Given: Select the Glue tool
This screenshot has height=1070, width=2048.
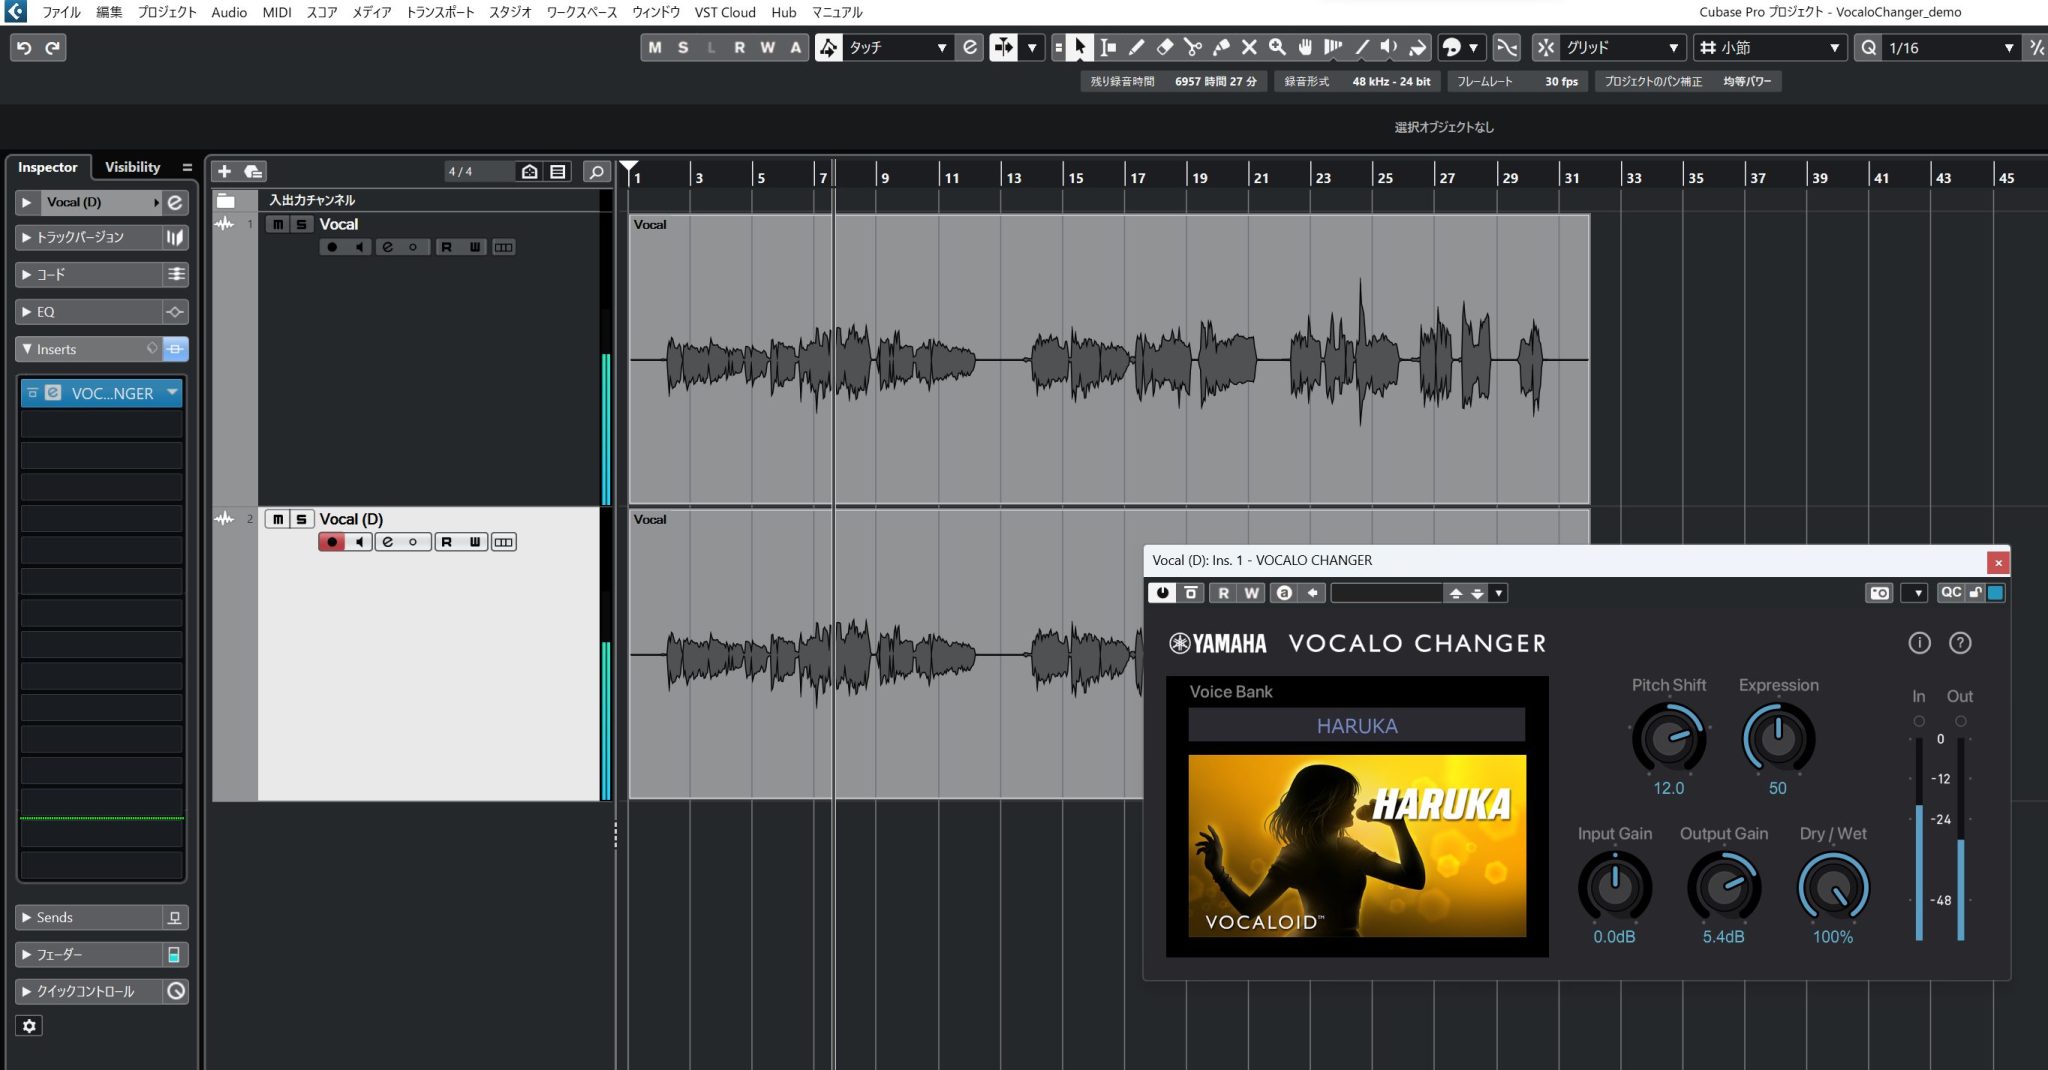Looking at the screenshot, I should coord(1221,47).
